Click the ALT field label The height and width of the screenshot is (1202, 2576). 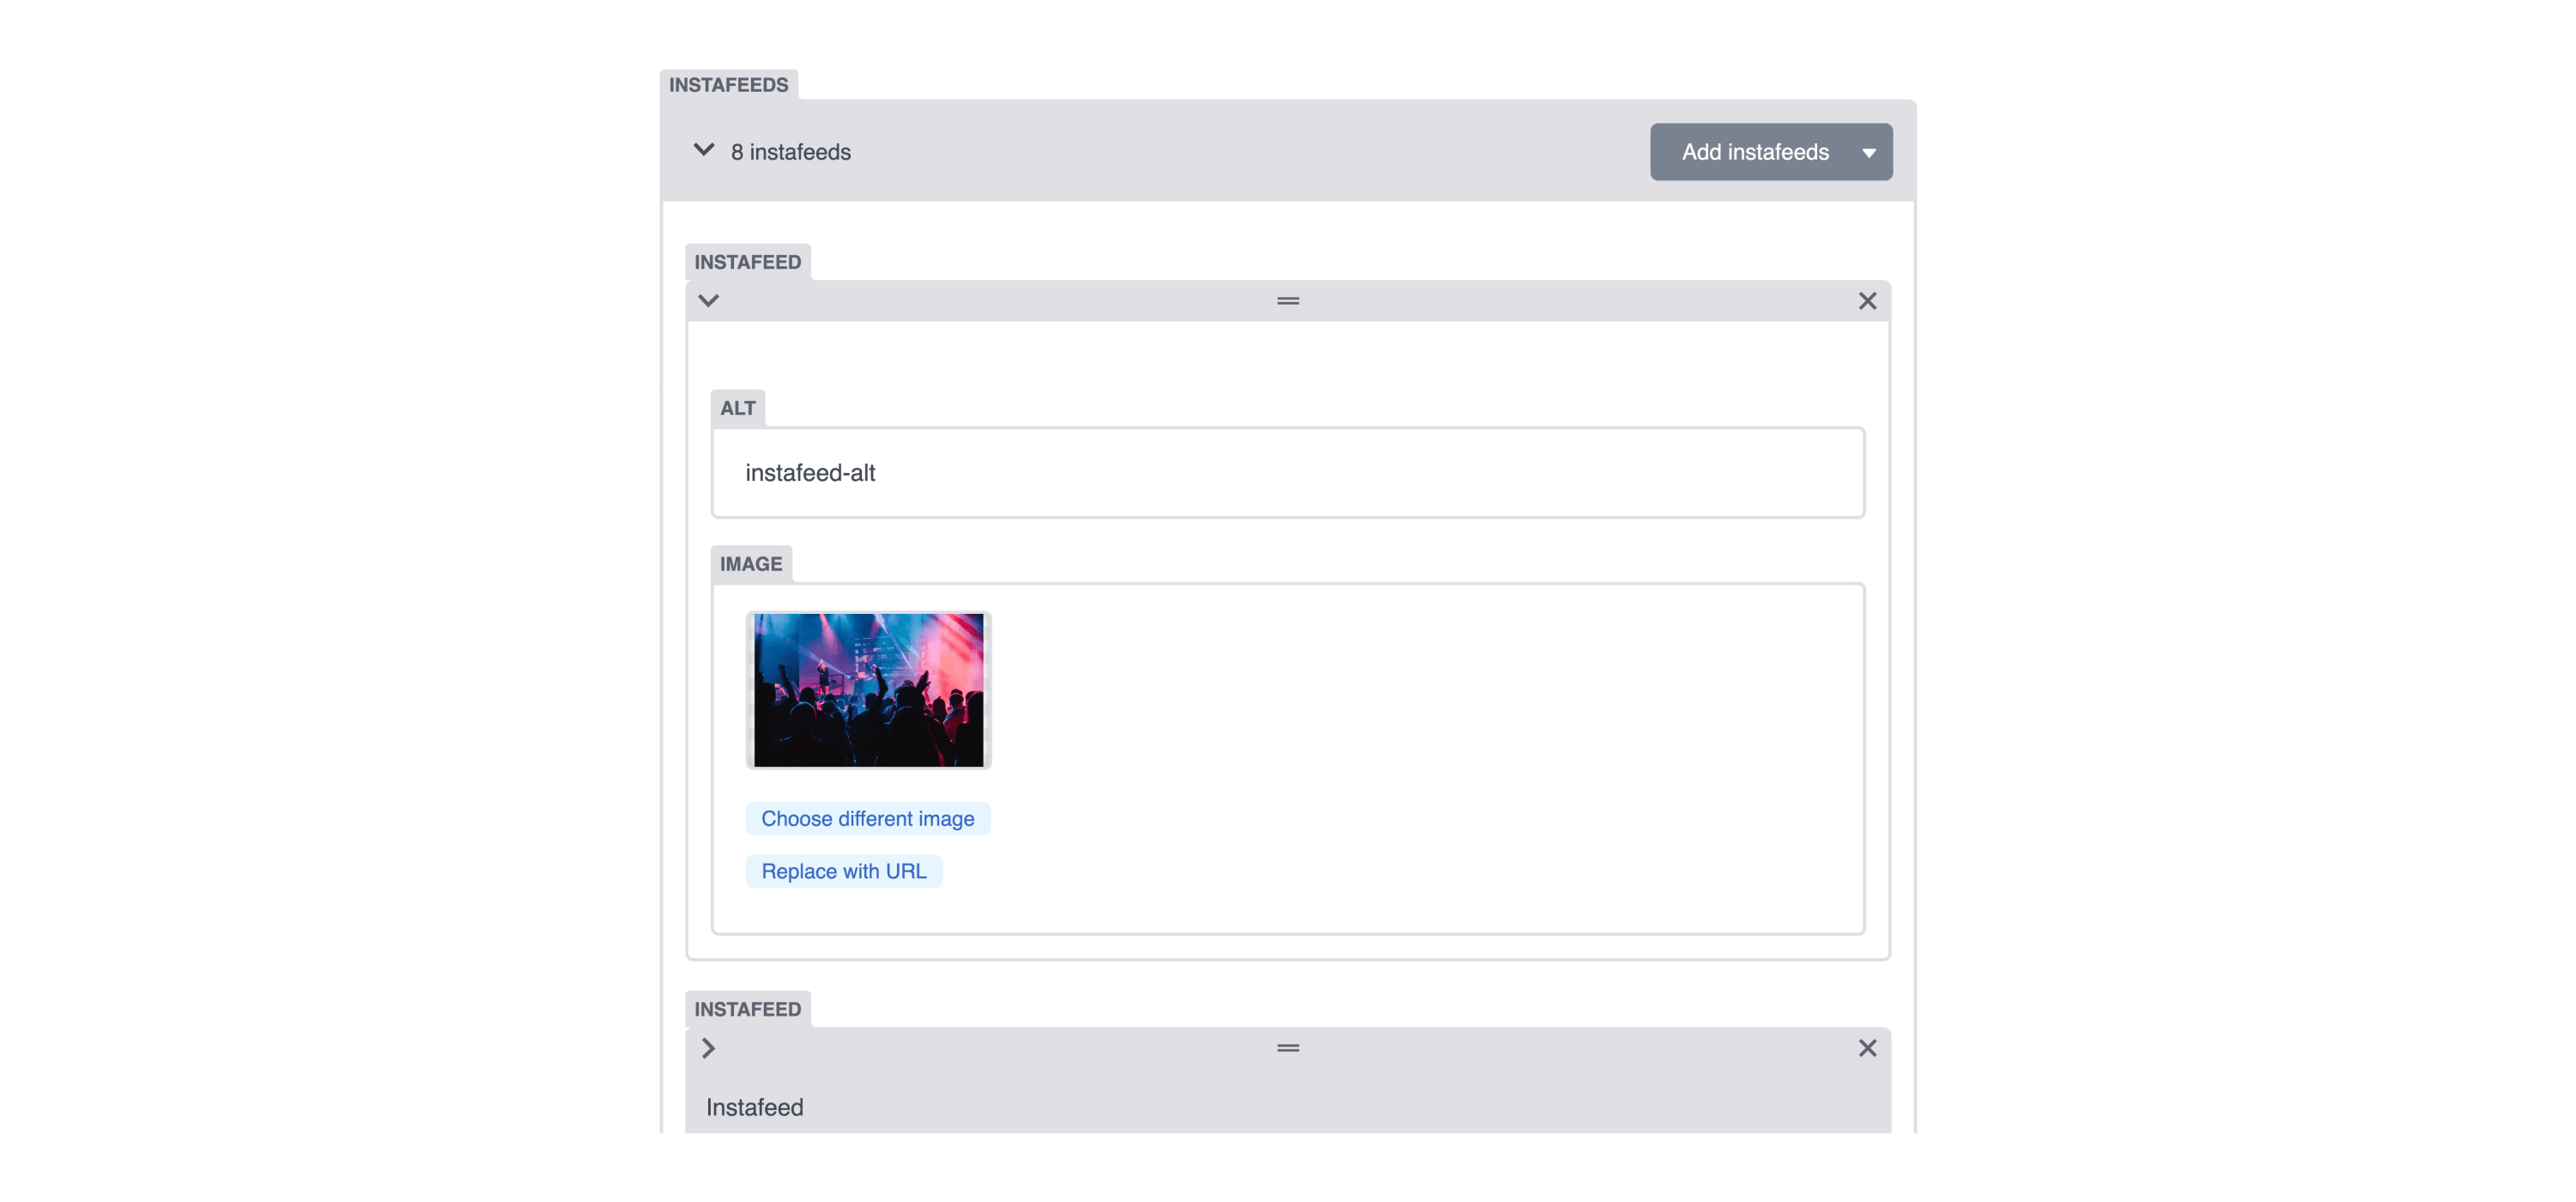pyautogui.click(x=738, y=408)
